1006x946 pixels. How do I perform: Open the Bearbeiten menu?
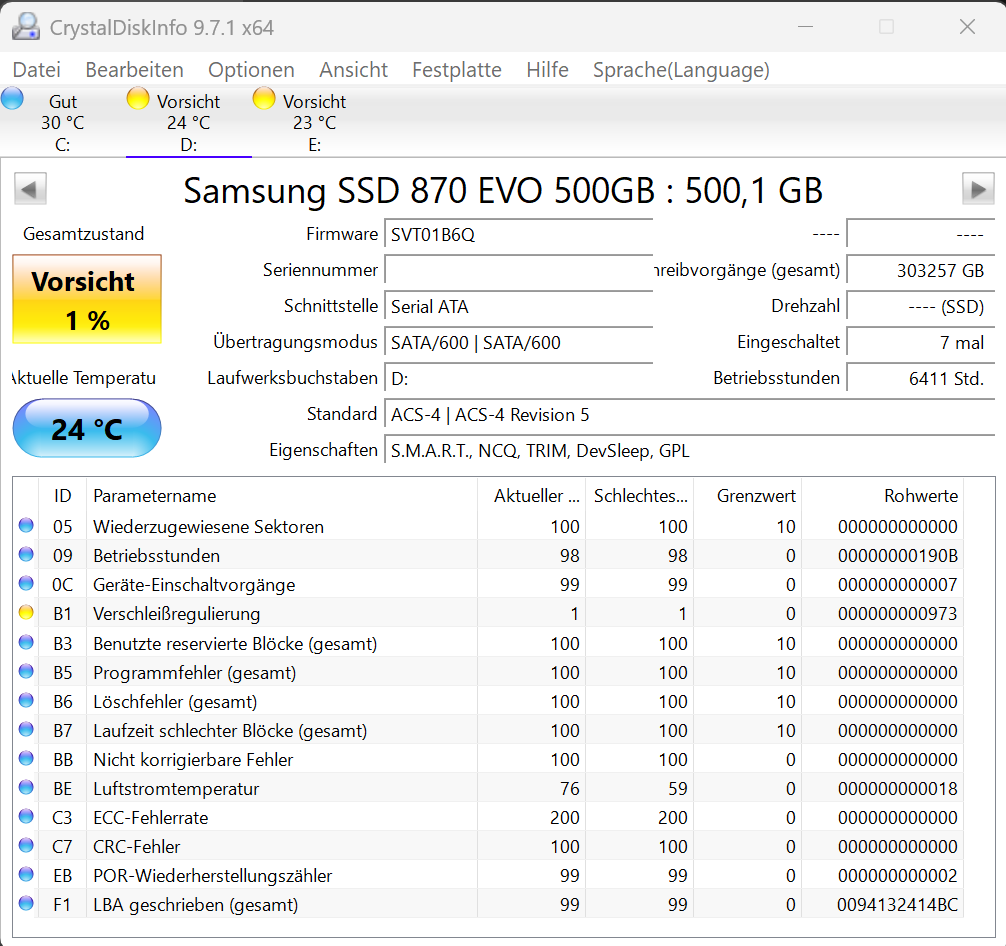click(x=134, y=69)
